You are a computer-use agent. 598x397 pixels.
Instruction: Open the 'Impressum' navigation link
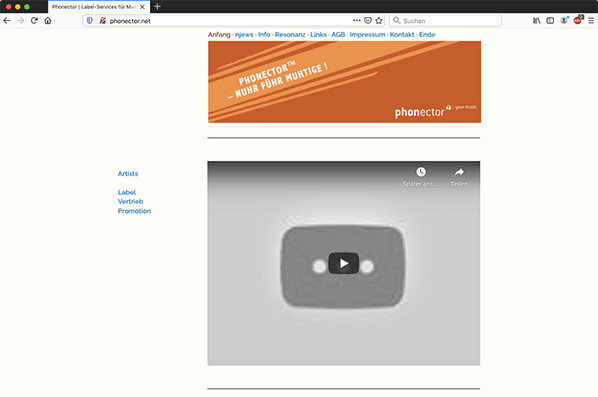367,34
